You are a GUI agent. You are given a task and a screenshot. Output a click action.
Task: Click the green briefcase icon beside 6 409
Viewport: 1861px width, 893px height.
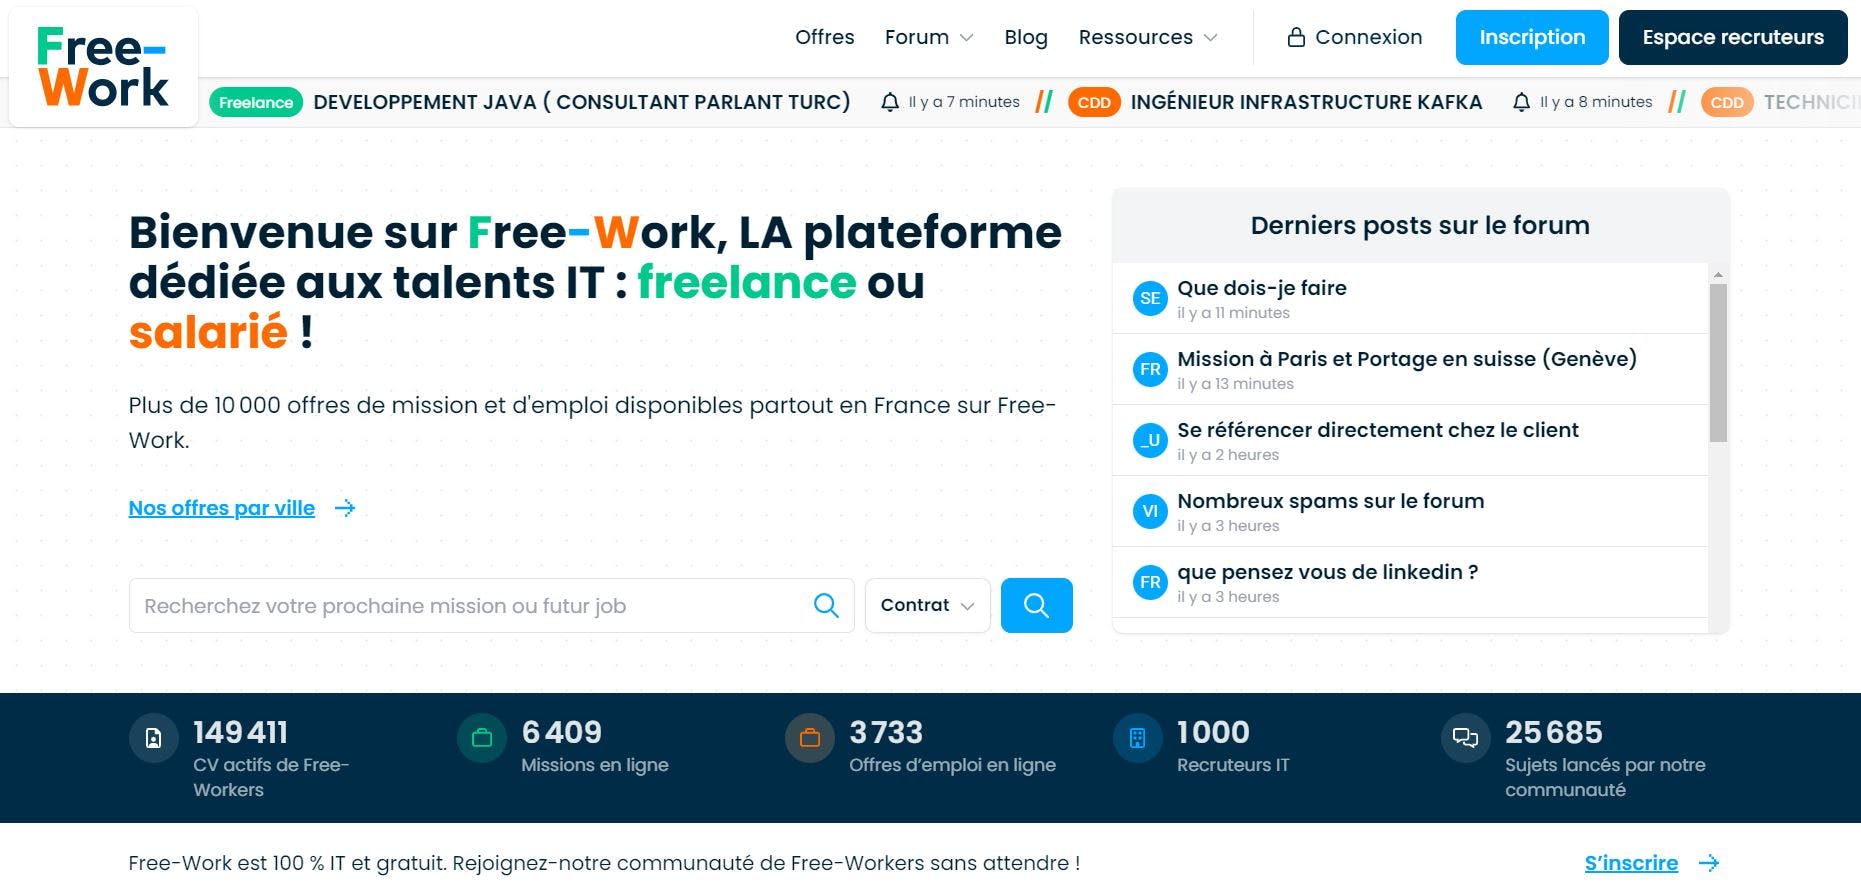pyautogui.click(x=482, y=738)
